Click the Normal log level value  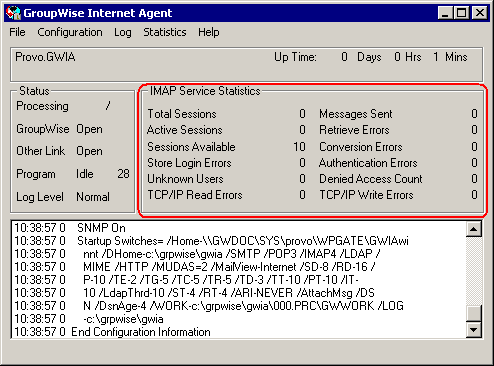(93, 197)
